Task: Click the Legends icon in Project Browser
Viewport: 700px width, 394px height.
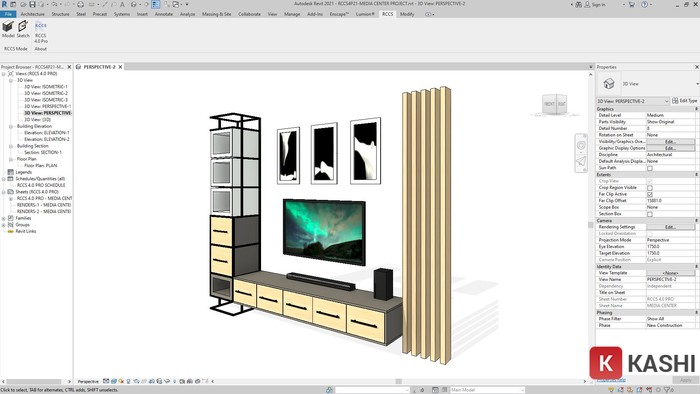Action: tap(10, 172)
